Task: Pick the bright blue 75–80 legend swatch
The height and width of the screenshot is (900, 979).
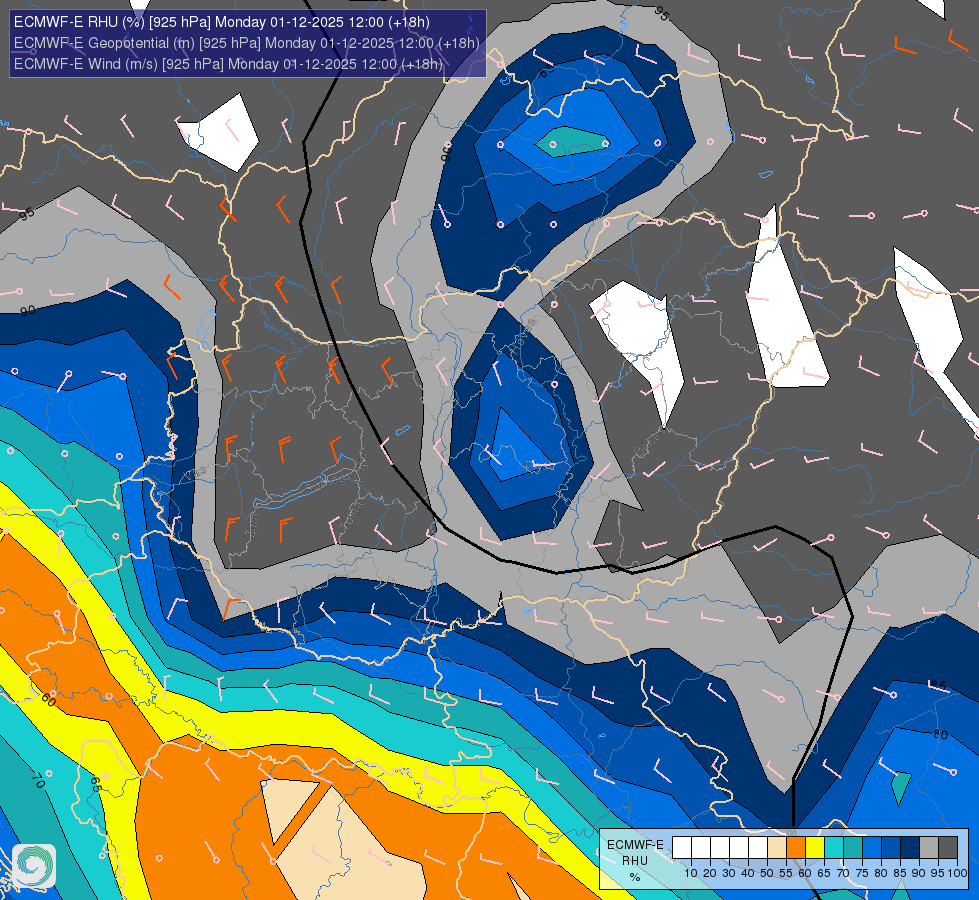Action: click(872, 848)
